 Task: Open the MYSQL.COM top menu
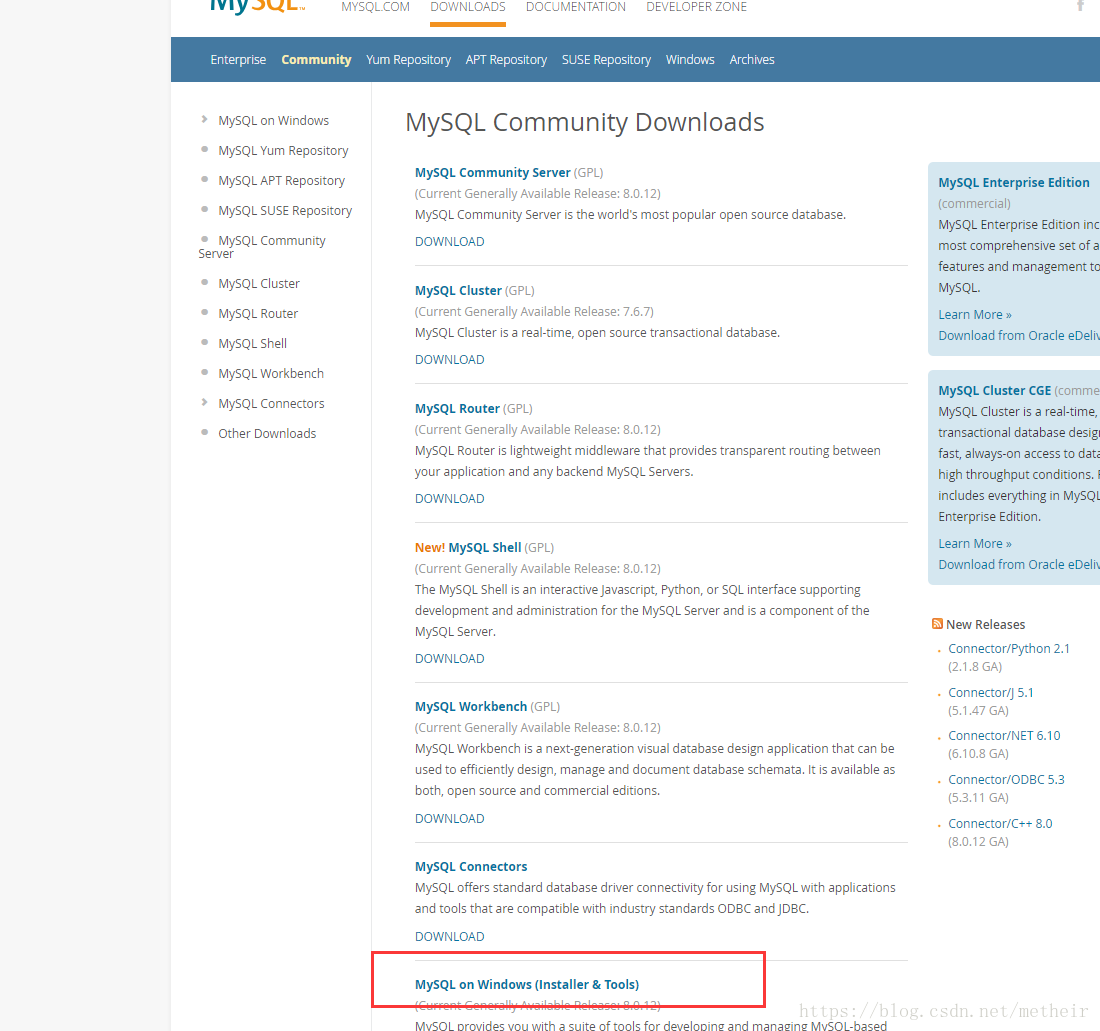[x=375, y=7]
